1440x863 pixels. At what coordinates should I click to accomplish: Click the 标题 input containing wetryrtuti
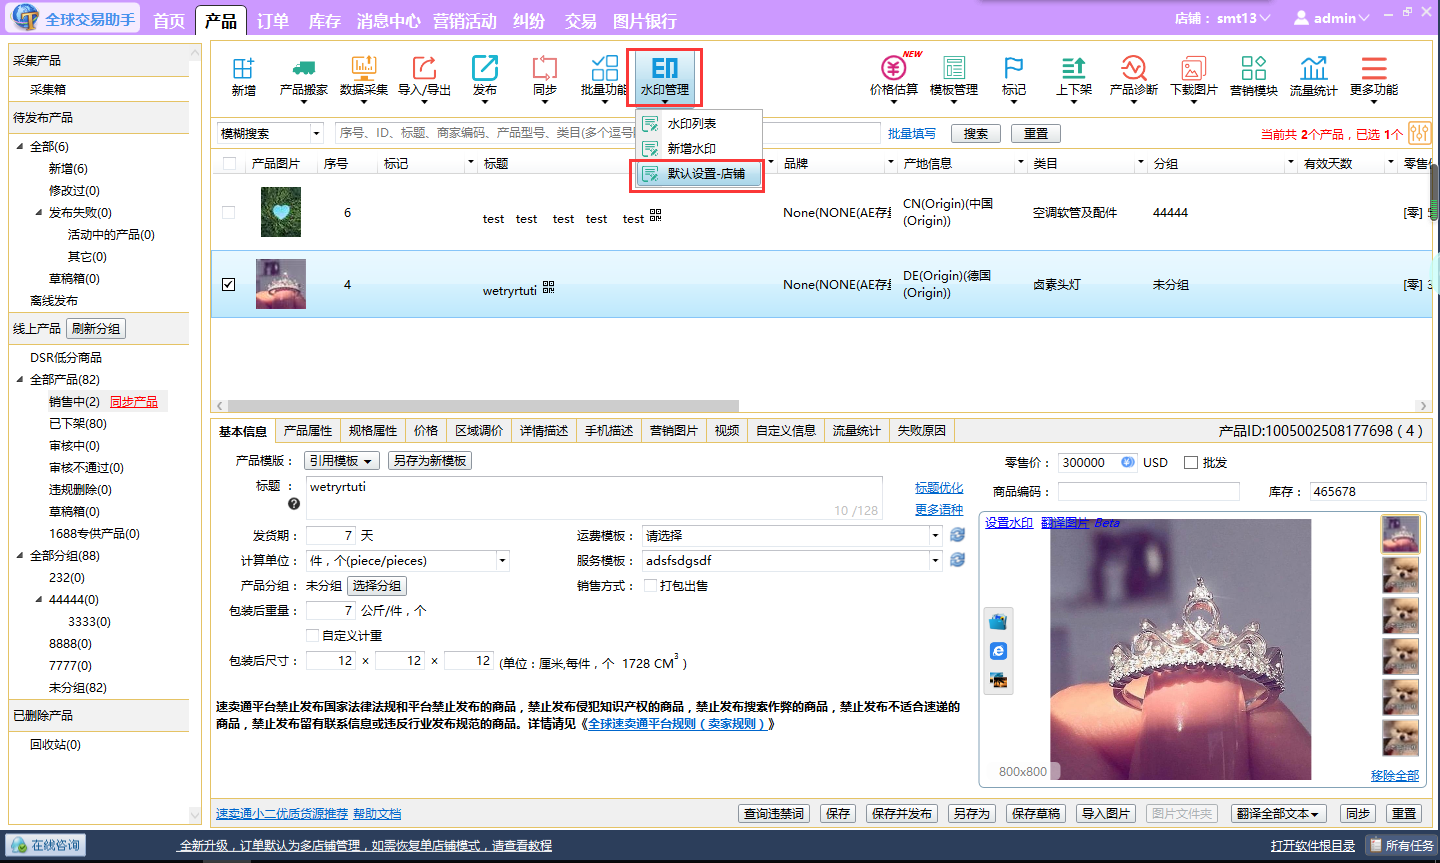click(594, 497)
